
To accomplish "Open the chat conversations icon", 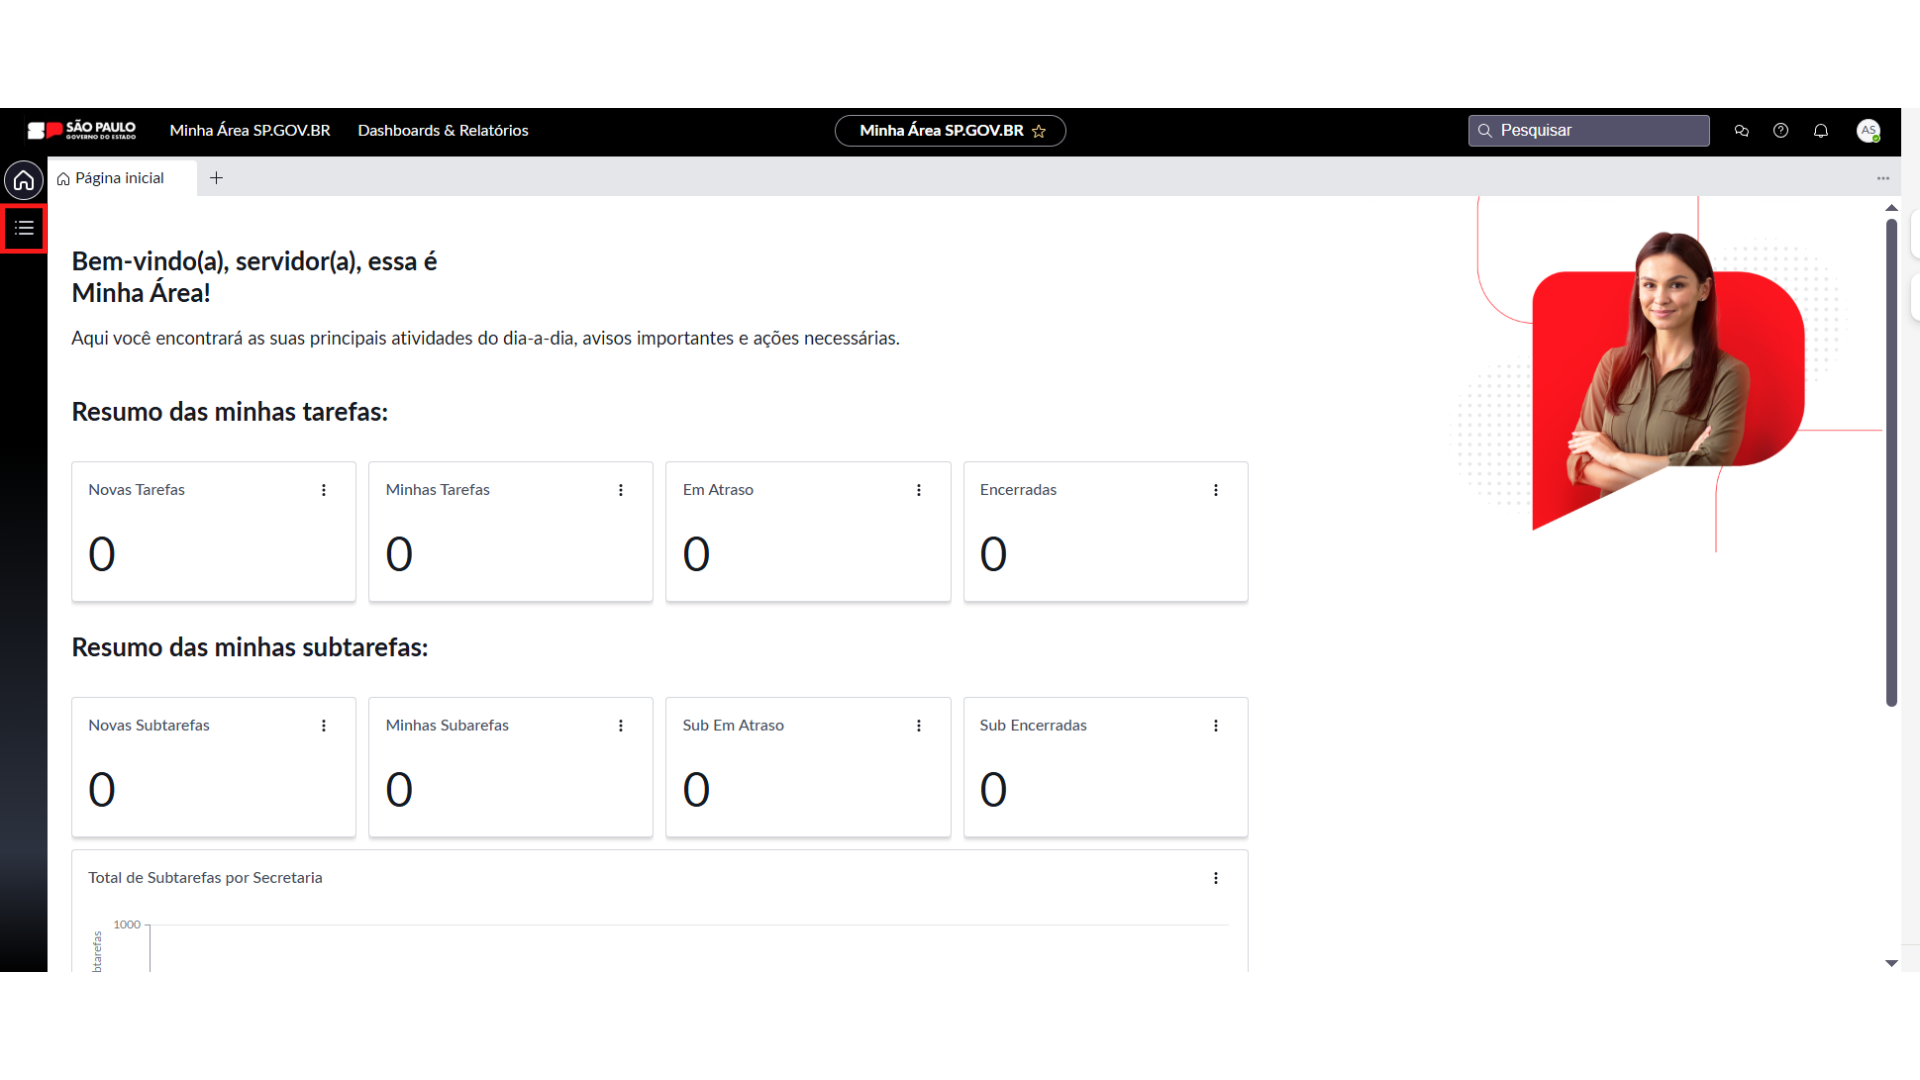I will click(x=1741, y=131).
